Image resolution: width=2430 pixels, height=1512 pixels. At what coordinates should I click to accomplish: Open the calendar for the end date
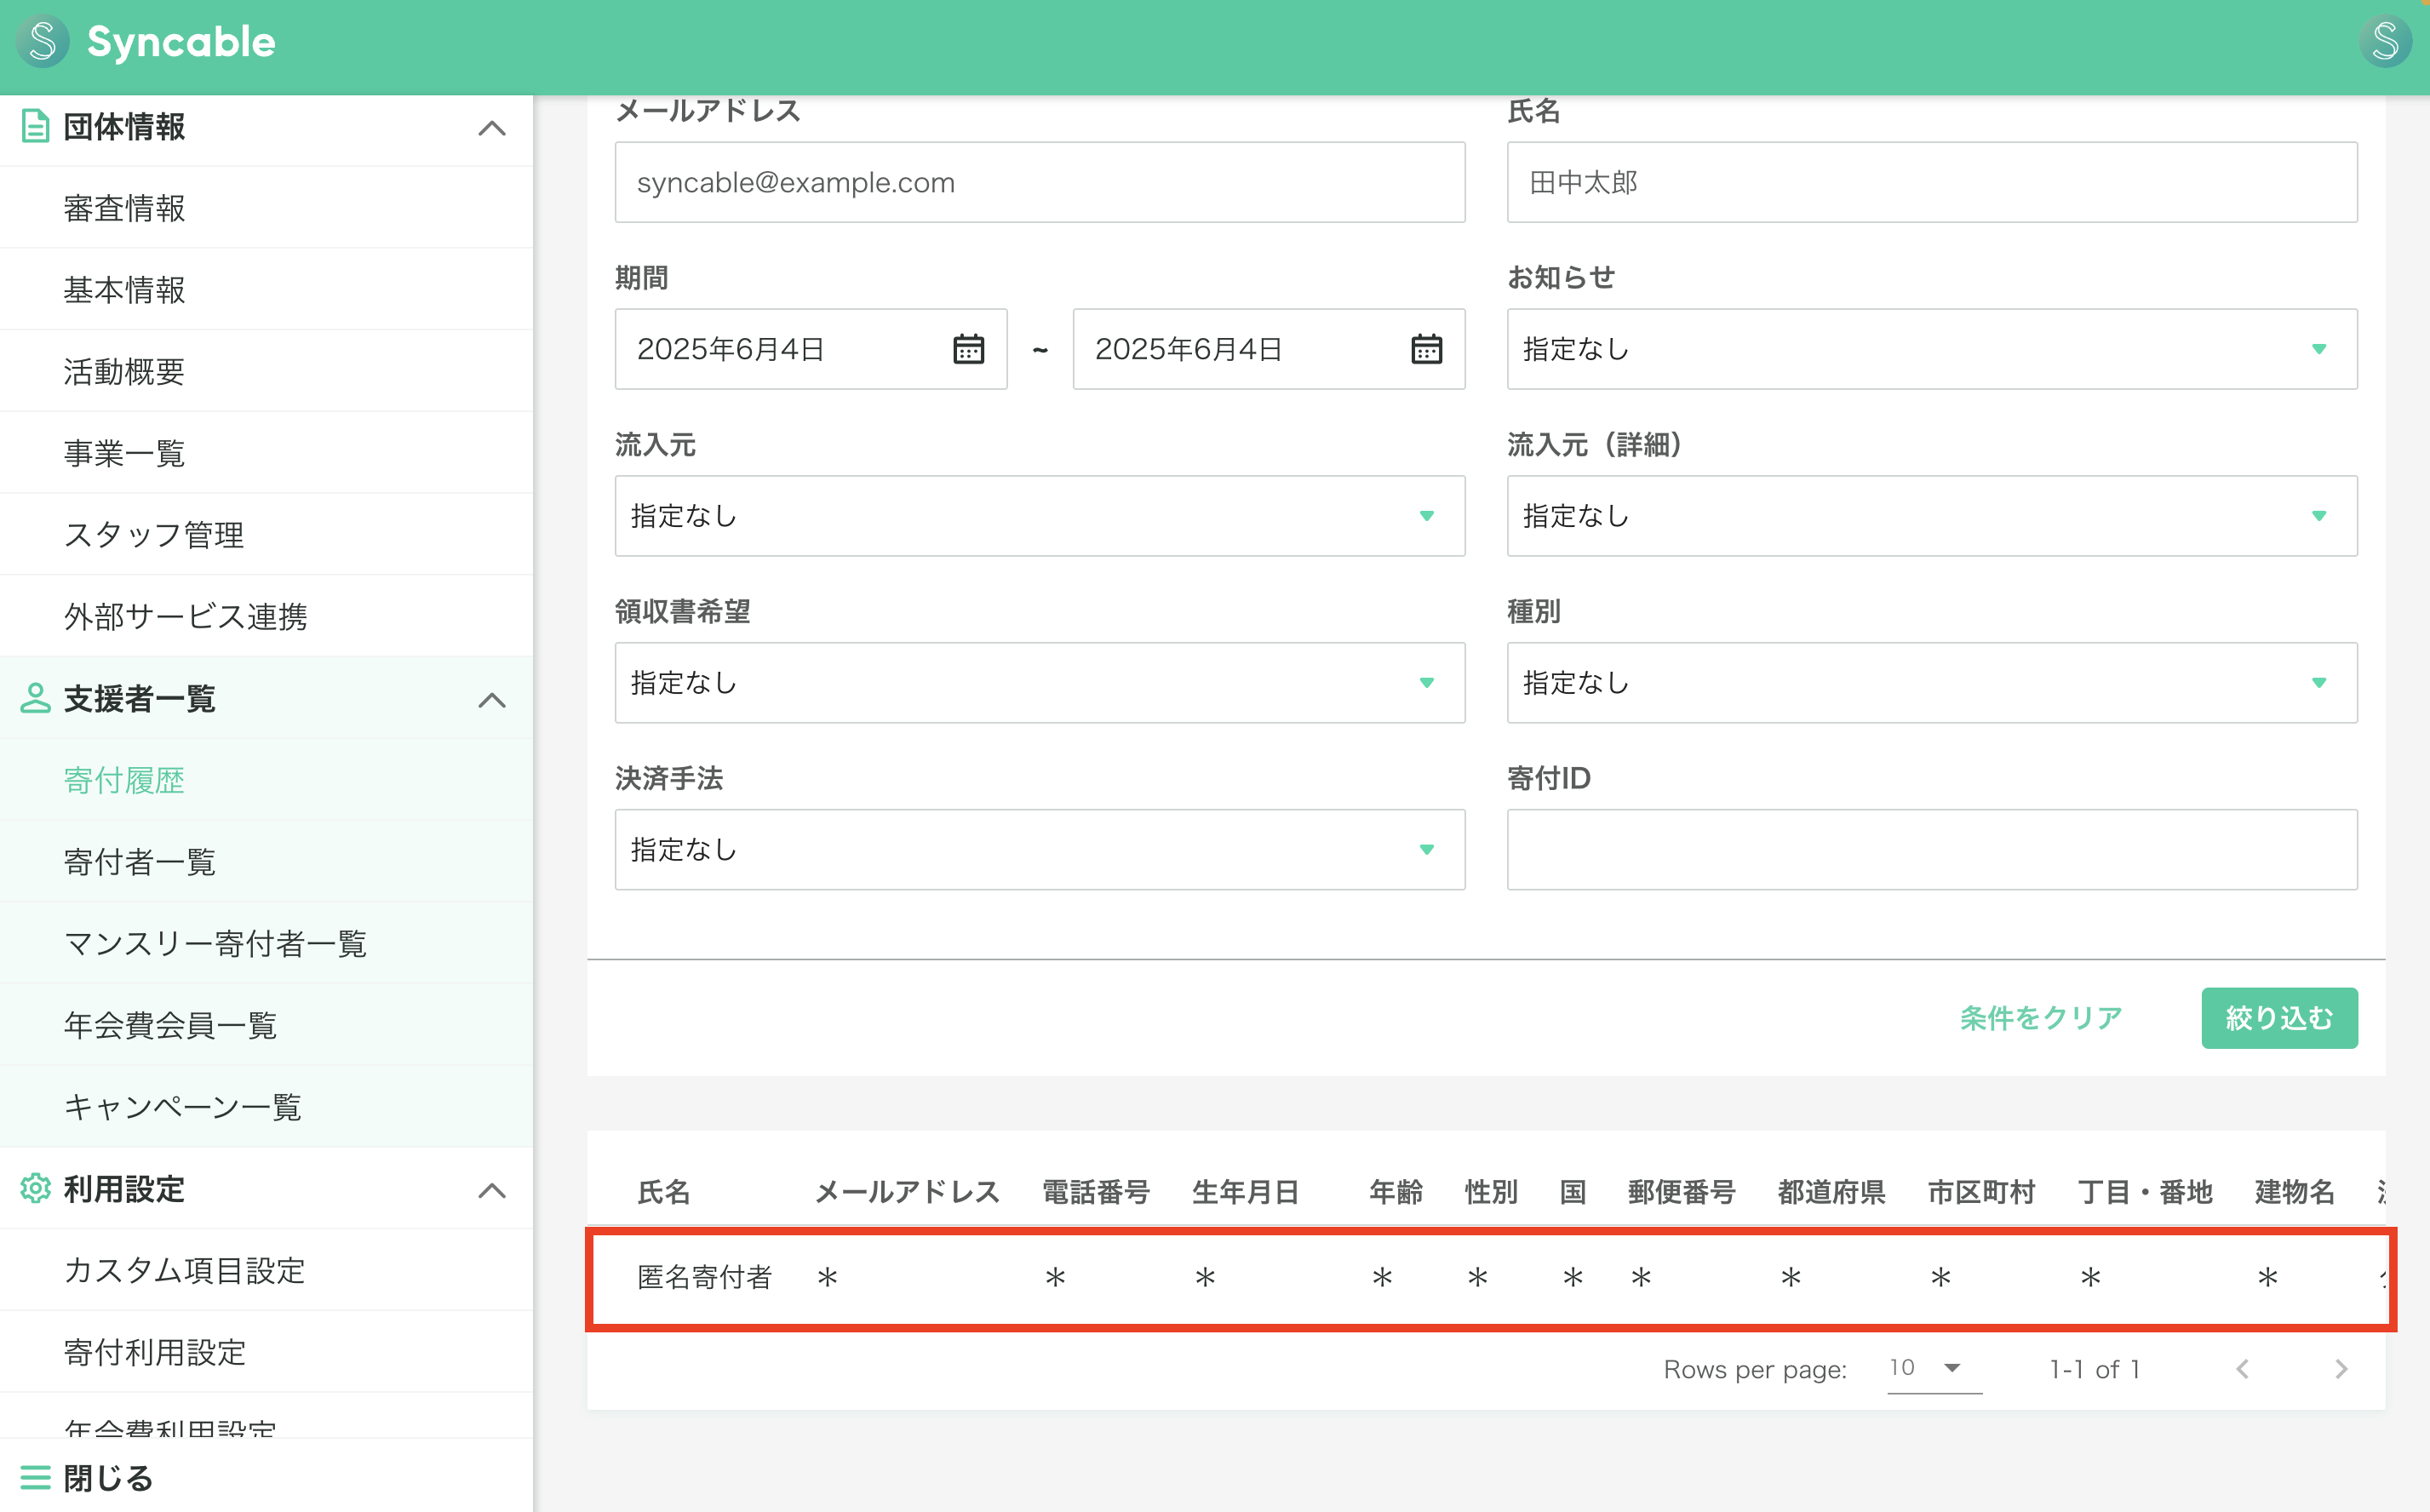coord(1424,349)
